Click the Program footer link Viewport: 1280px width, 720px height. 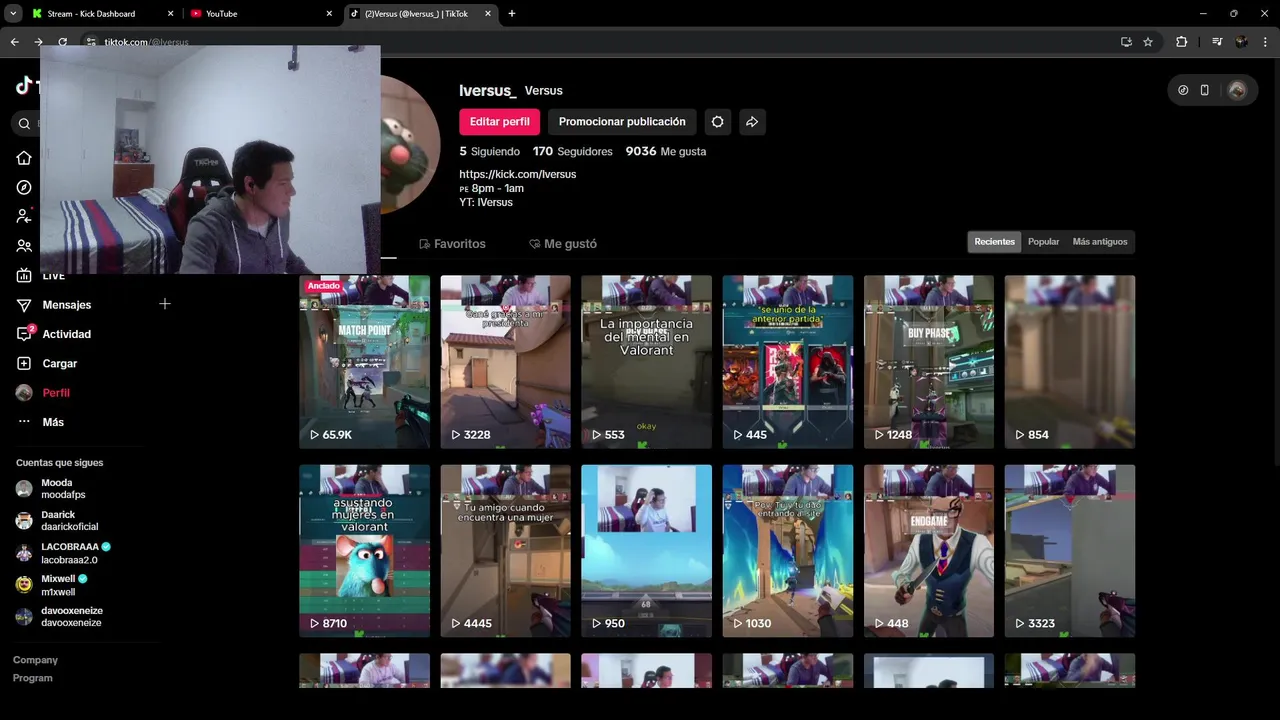pos(32,678)
